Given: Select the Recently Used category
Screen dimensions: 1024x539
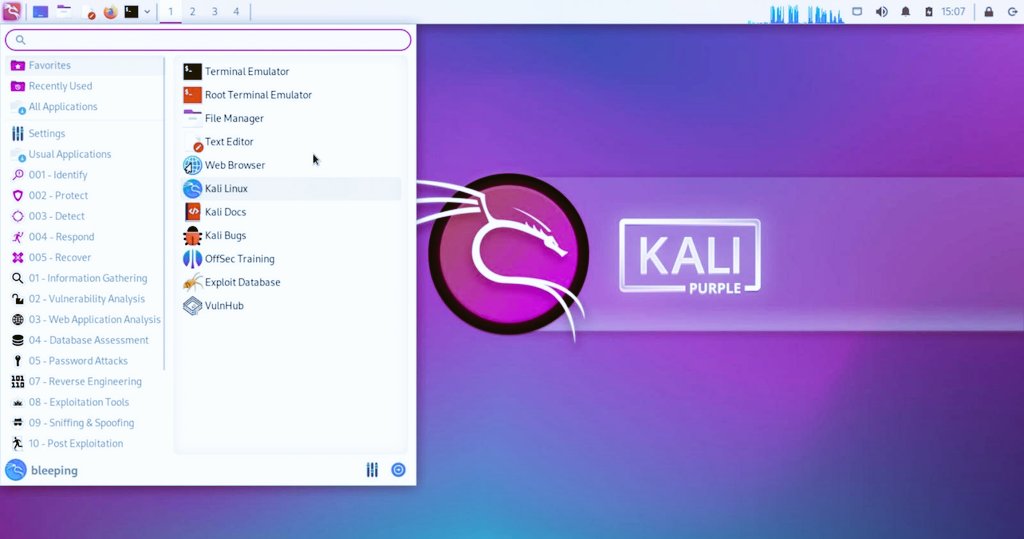Looking at the screenshot, I should (x=85, y=86).
